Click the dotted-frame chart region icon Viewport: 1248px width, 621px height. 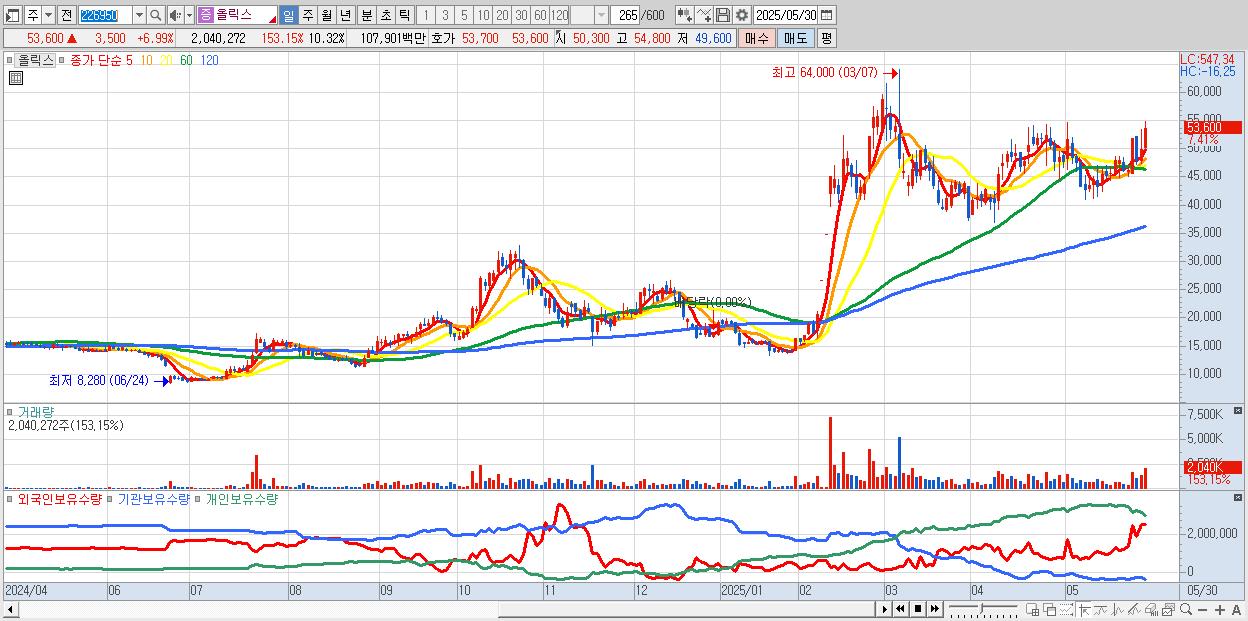click(1066, 609)
